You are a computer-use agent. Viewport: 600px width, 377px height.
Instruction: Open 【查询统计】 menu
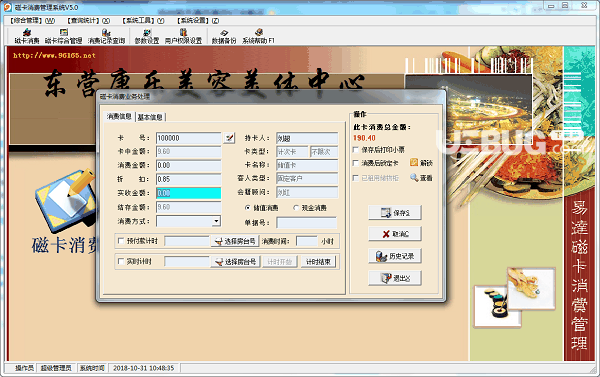pos(88,21)
